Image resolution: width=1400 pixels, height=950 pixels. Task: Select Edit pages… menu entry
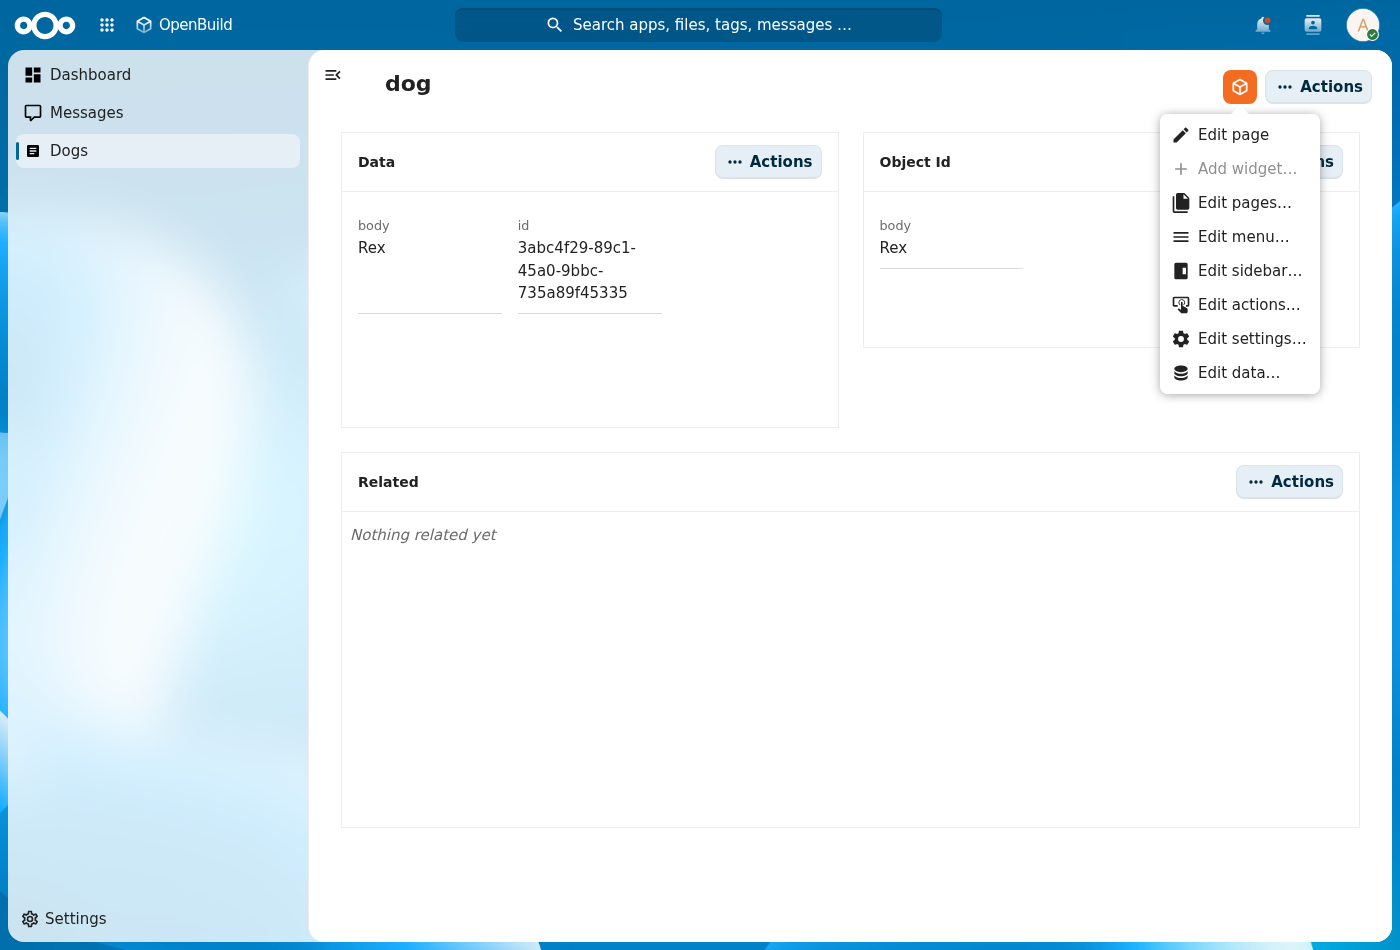tap(1240, 203)
